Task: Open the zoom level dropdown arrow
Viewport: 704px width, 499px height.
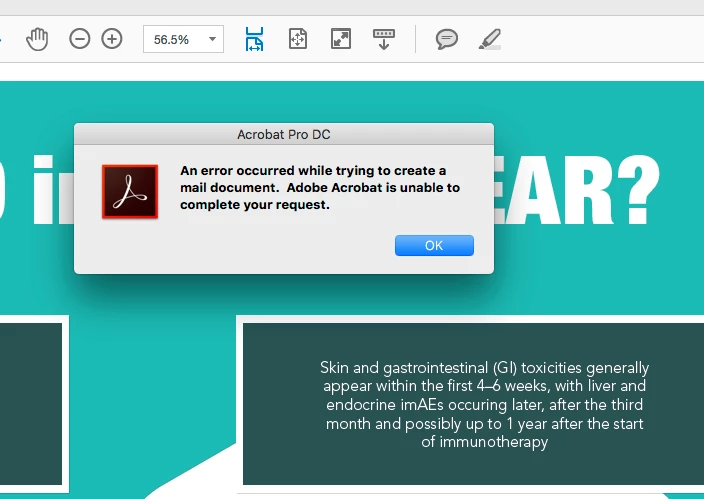Action: (212, 39)
